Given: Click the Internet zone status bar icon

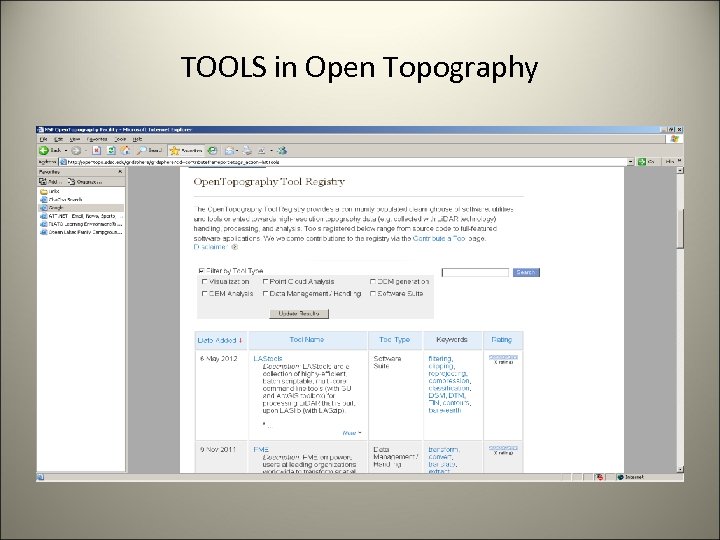Looking at the screenshot, I should tap(630, 477).
